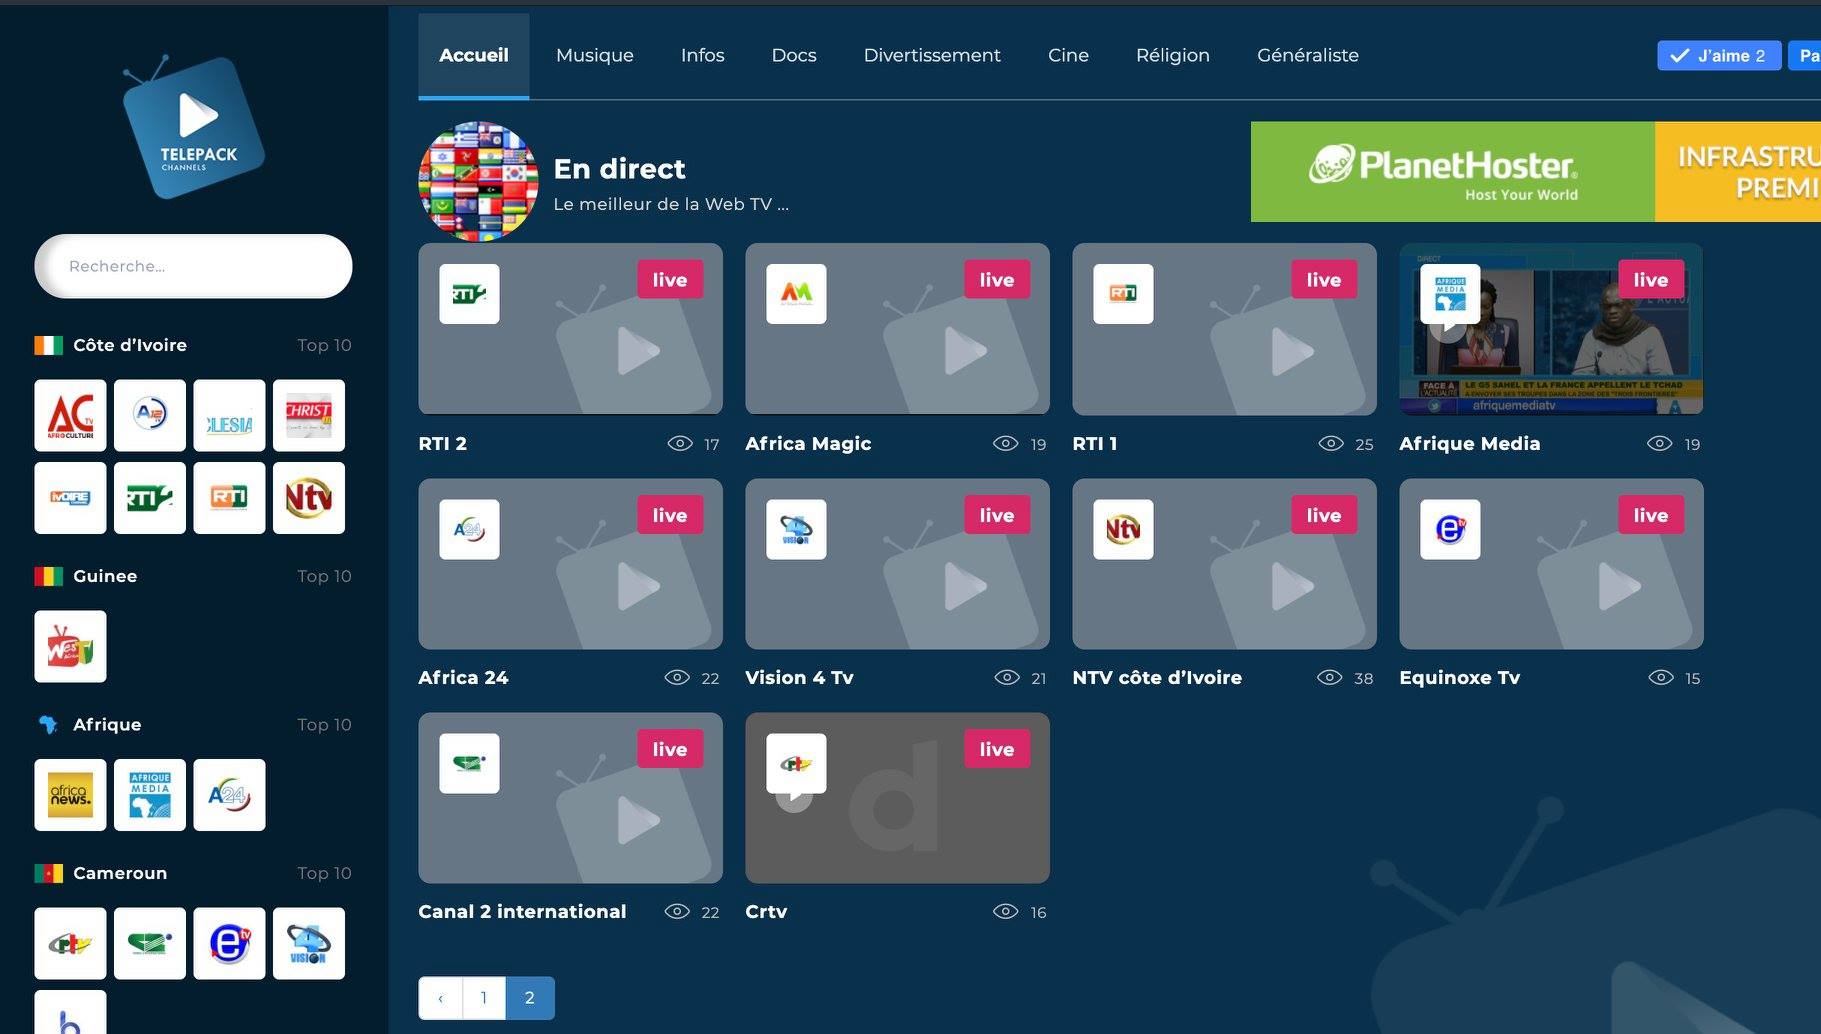Image resolution: width=1821 pixels, height=1034 pixels.
Task: Play the NTV côte d'Ivoire live thumbnail
Action: 1224,564
